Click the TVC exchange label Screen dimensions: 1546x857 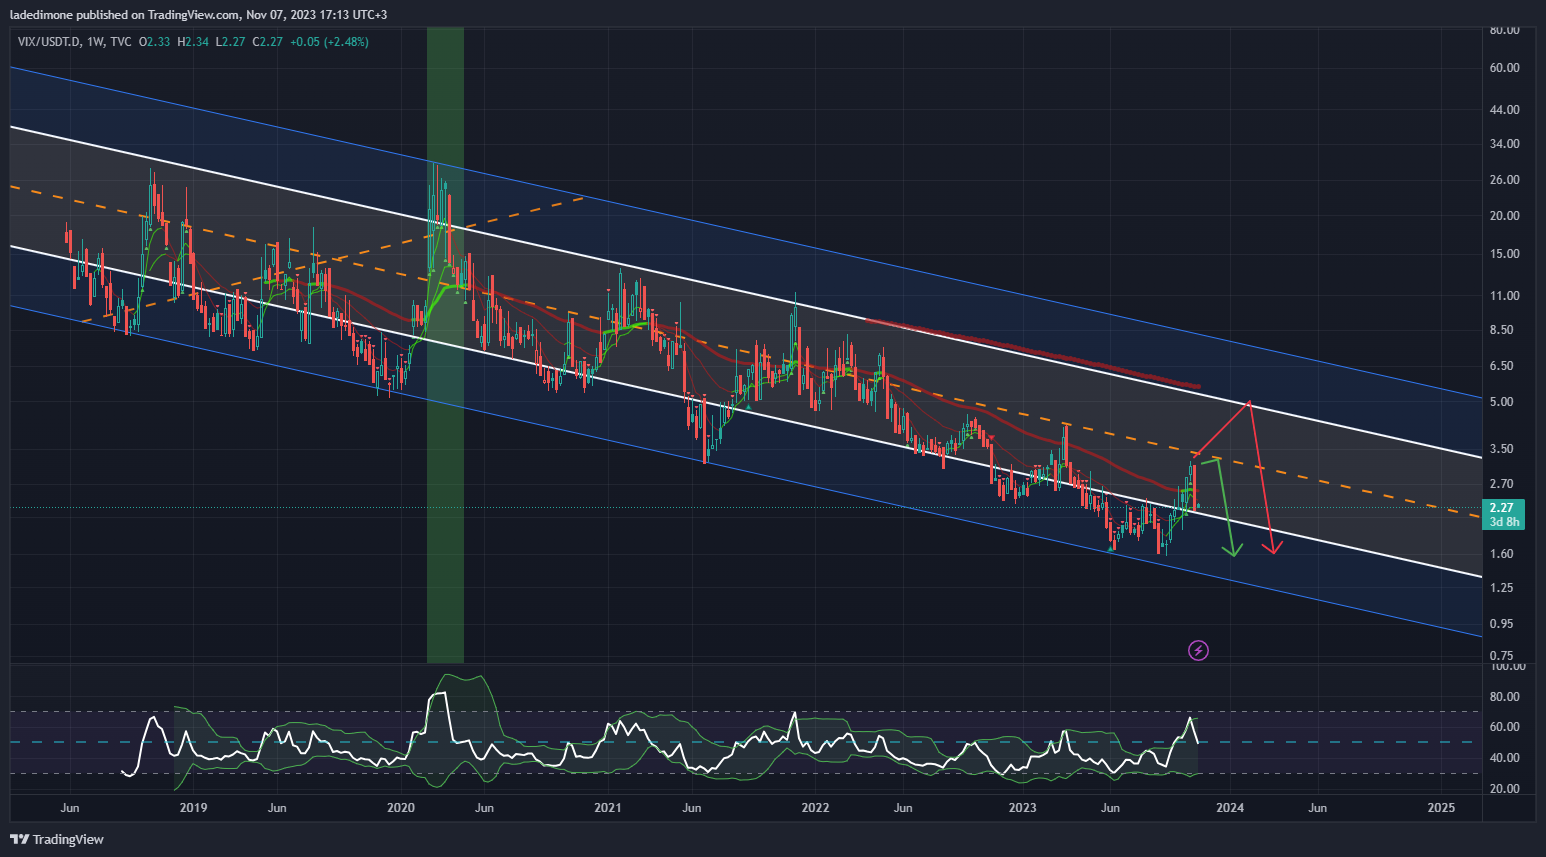click(x=120, y=42)
